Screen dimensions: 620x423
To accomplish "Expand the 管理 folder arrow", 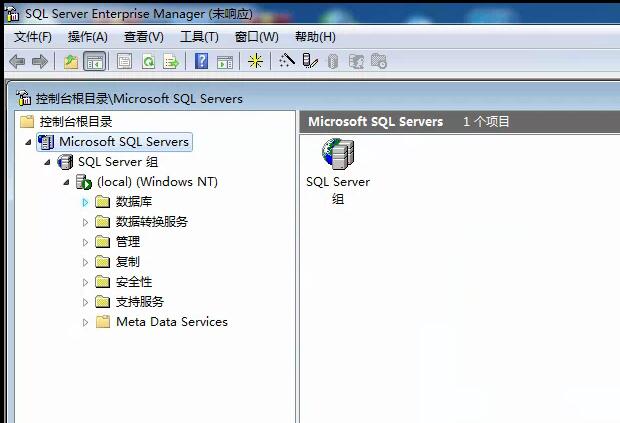I will (x=85, y=242).
